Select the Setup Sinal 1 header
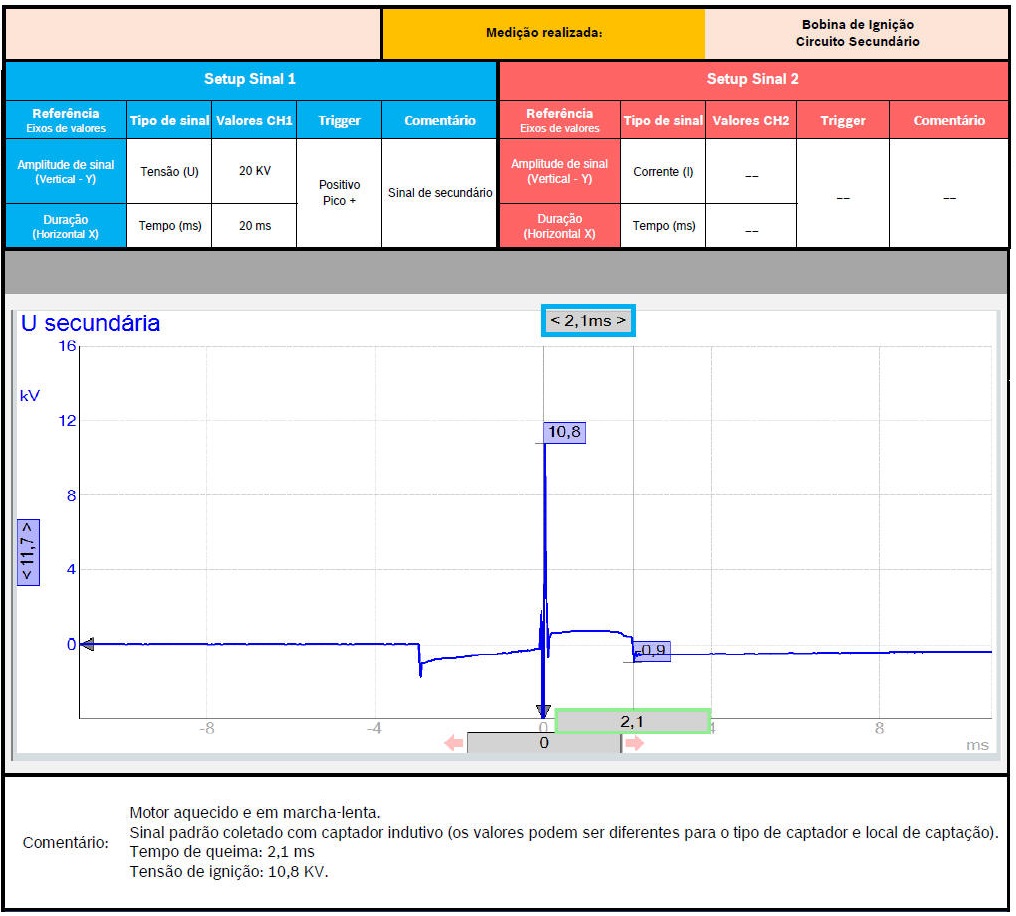Viewport: 1016px width, 916px height. click(250, 79)
